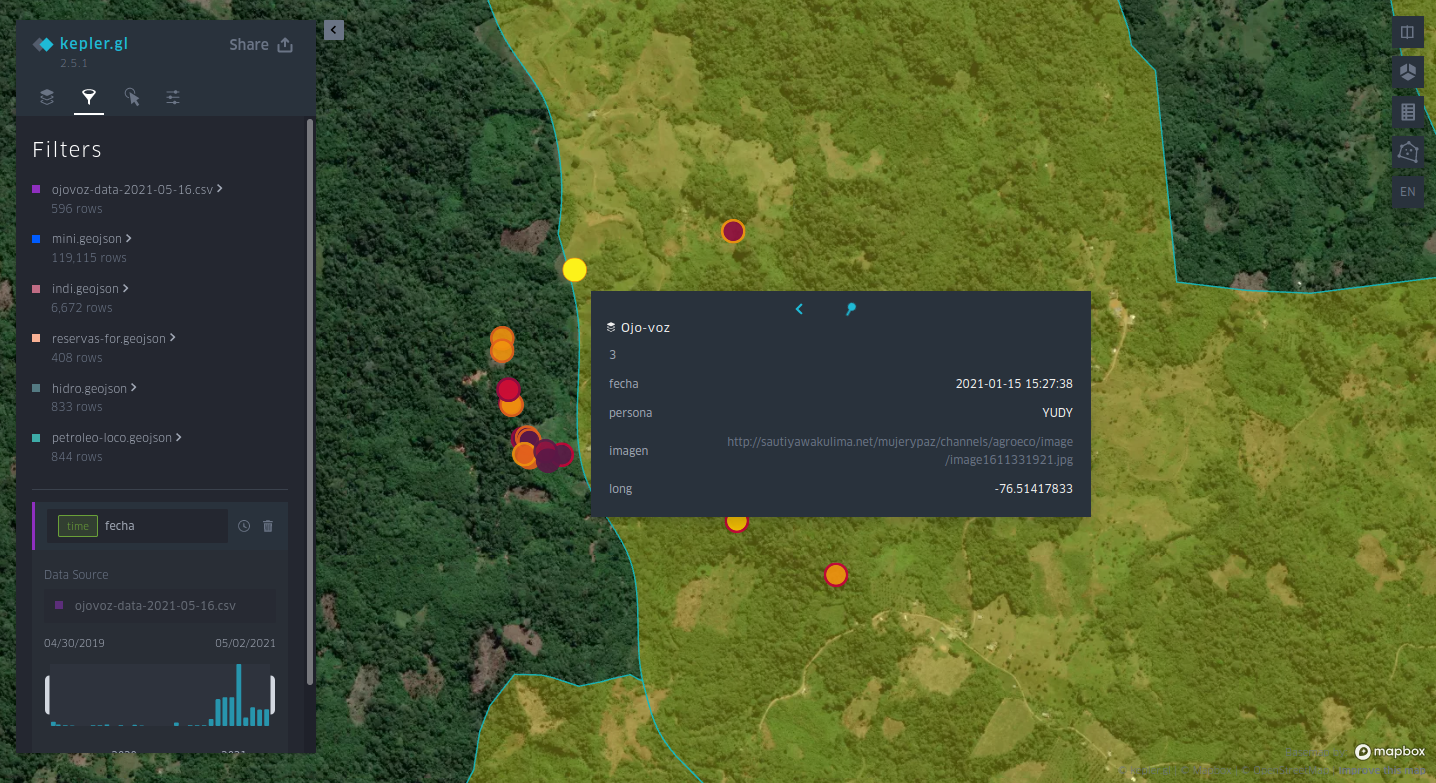
Task: Click the 119,115 rows count
Action: (x=89, y=258)
